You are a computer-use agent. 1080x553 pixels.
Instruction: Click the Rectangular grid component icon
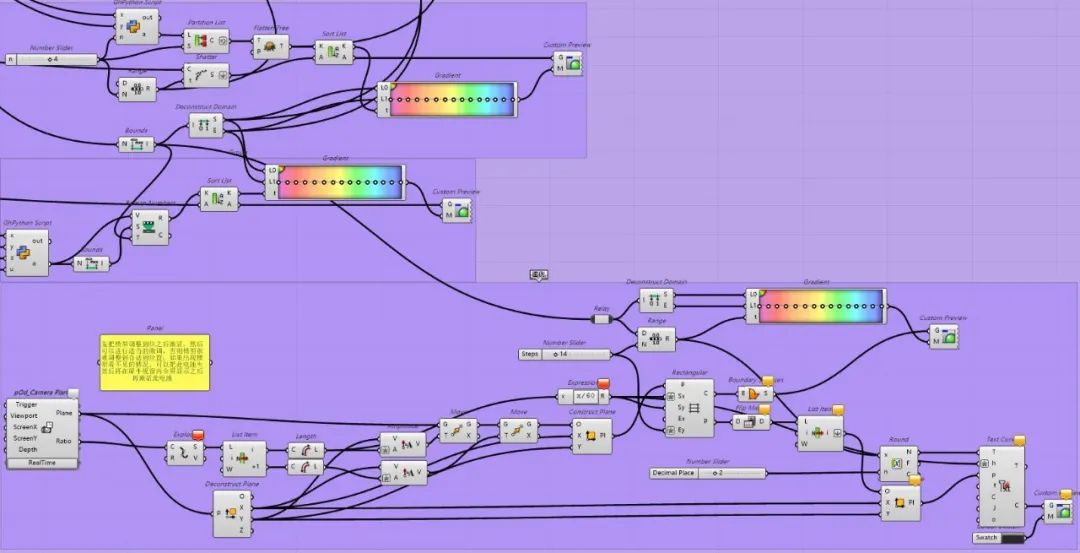[x=693, y=407]
